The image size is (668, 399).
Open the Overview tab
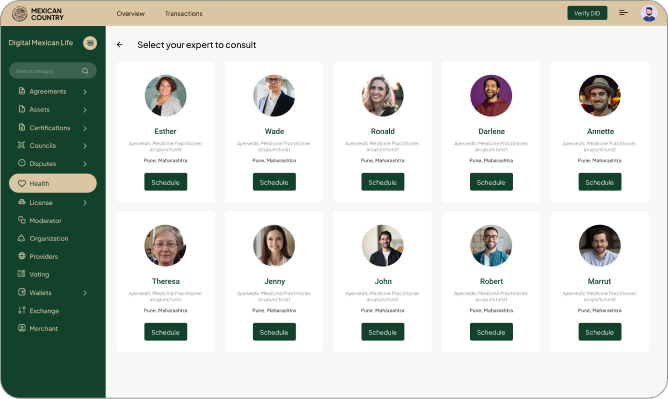click(131, 14)
